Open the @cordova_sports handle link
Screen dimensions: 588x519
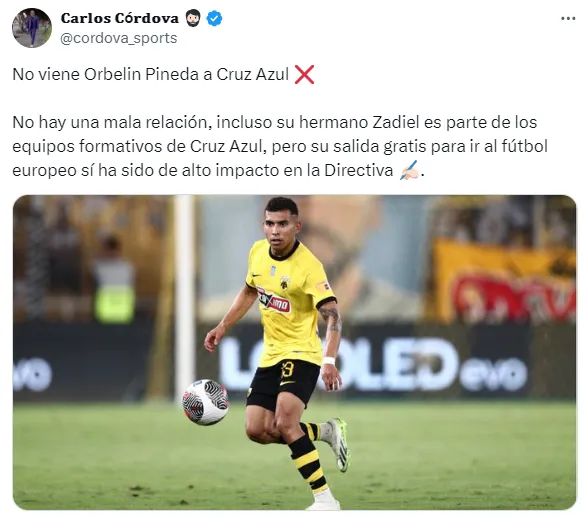click(x=118, y=38)
